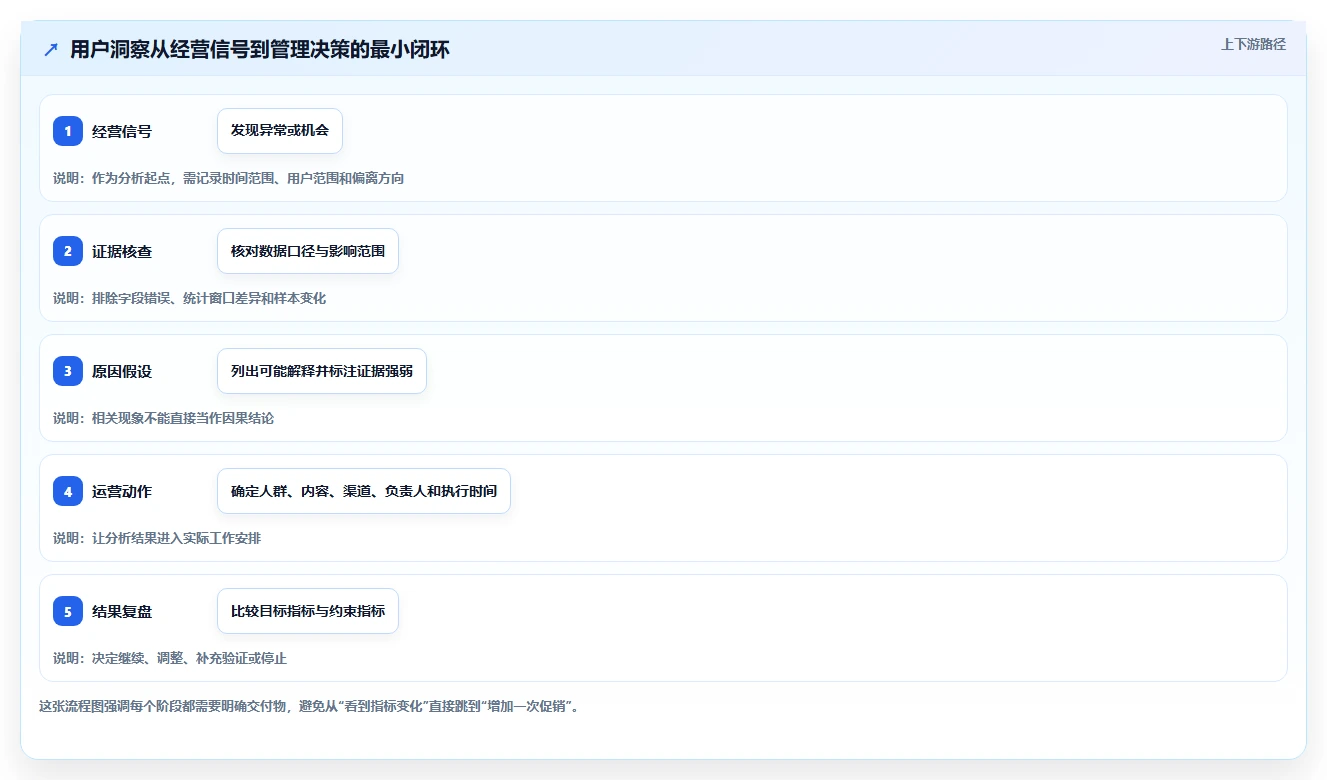Click the note 排除字段错误、统计窗口差异和样本变化

point(190,298)
